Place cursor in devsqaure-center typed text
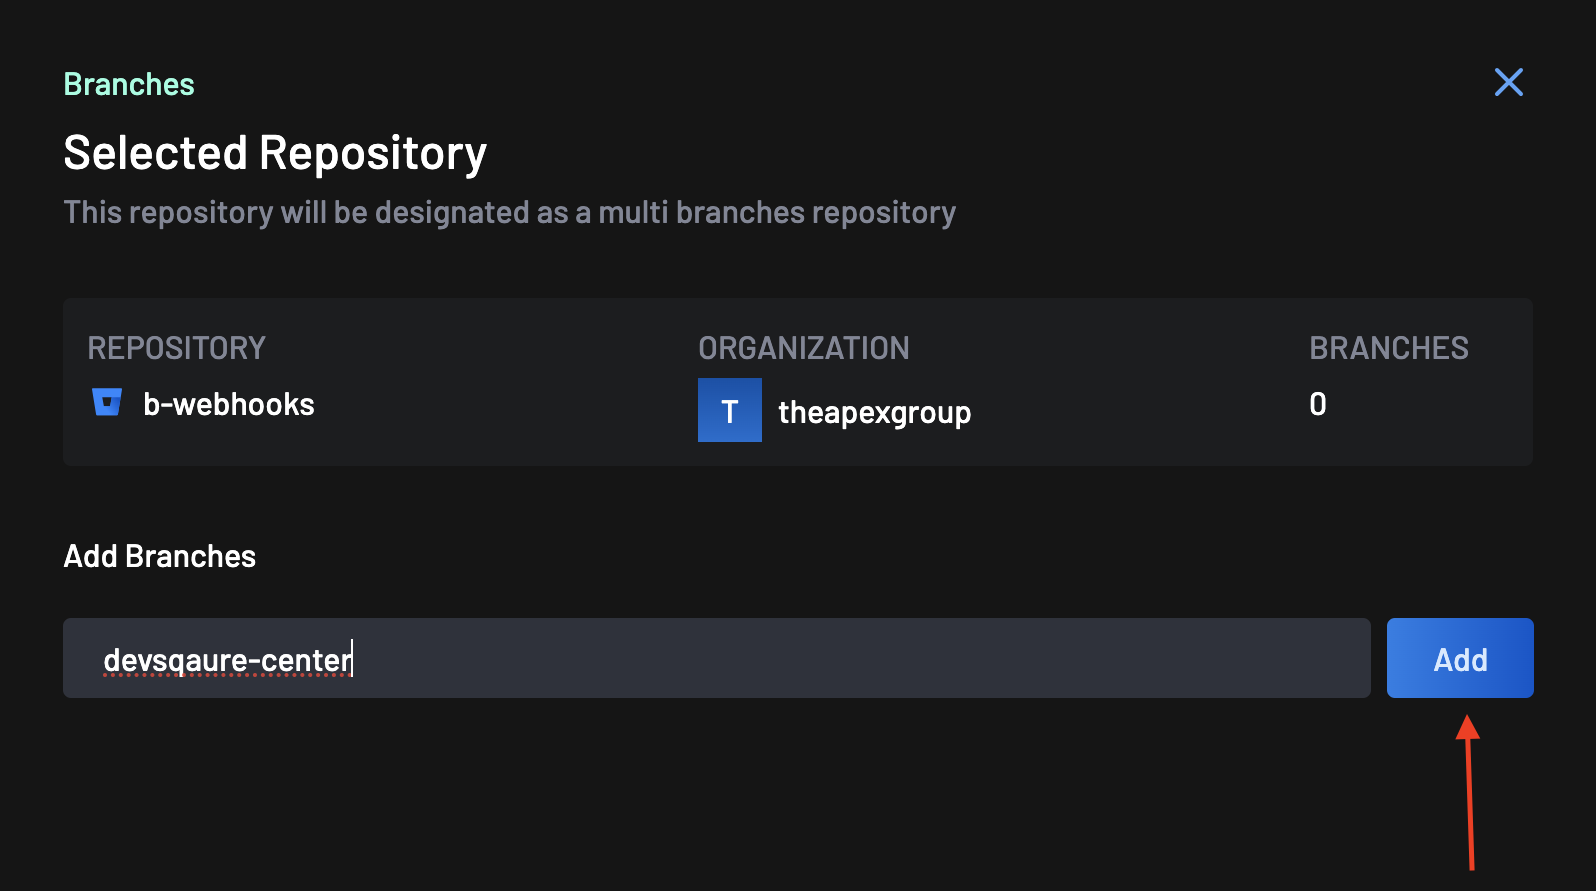This screenshot has width=1596, height=891. [228, 660]
